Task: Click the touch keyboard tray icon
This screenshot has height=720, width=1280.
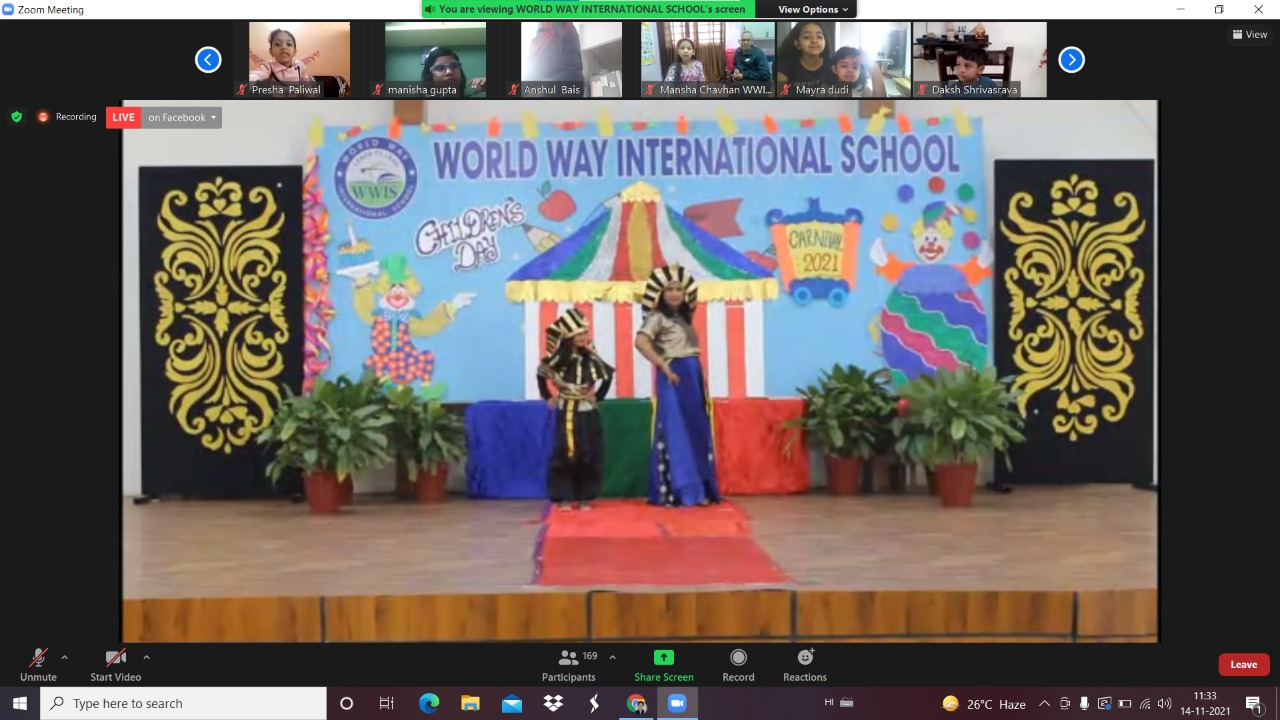Action: click(848, 703)
